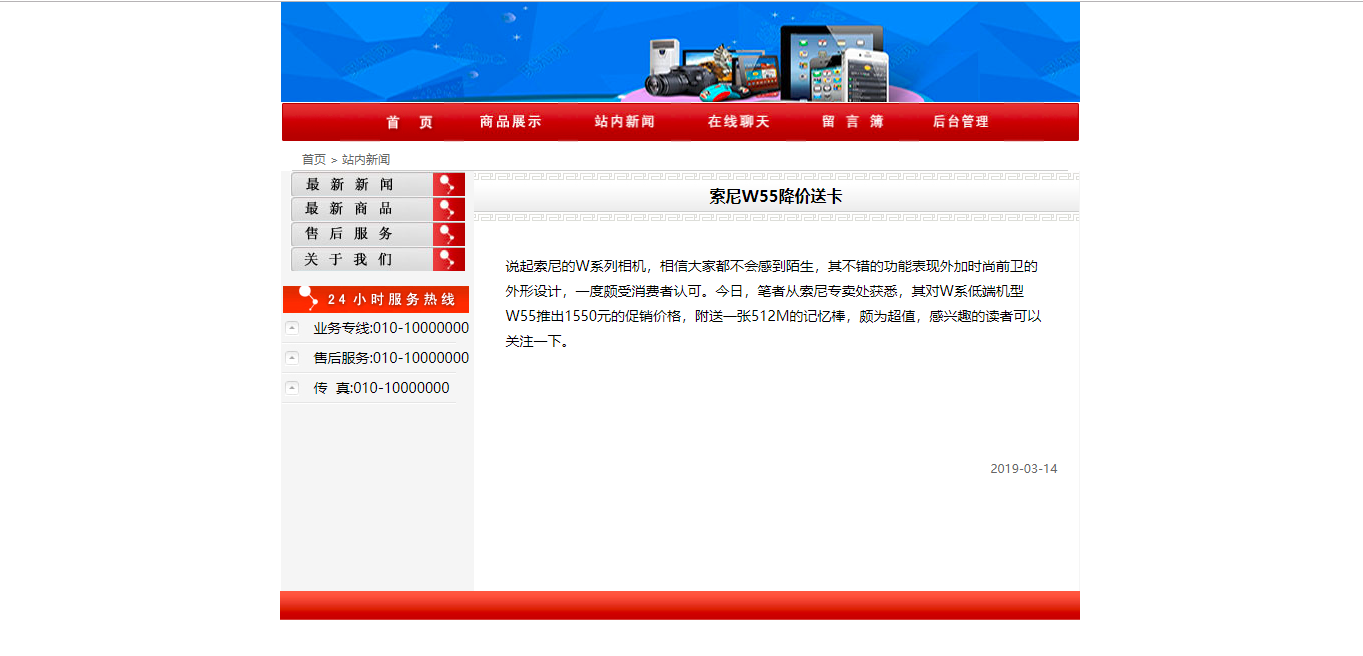Viewport: 1363px width, 656px height.
Task: Select 站内新闻 in the red navigation bar
Action: pos(624,122)
